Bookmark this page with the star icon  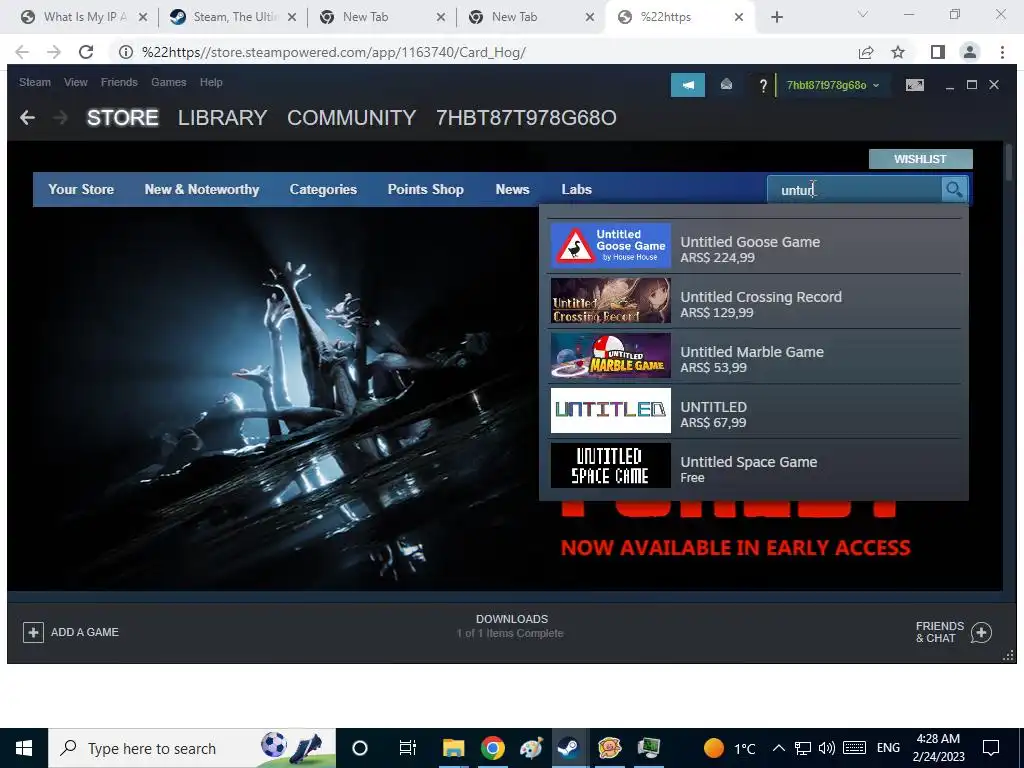coord(898,52)
